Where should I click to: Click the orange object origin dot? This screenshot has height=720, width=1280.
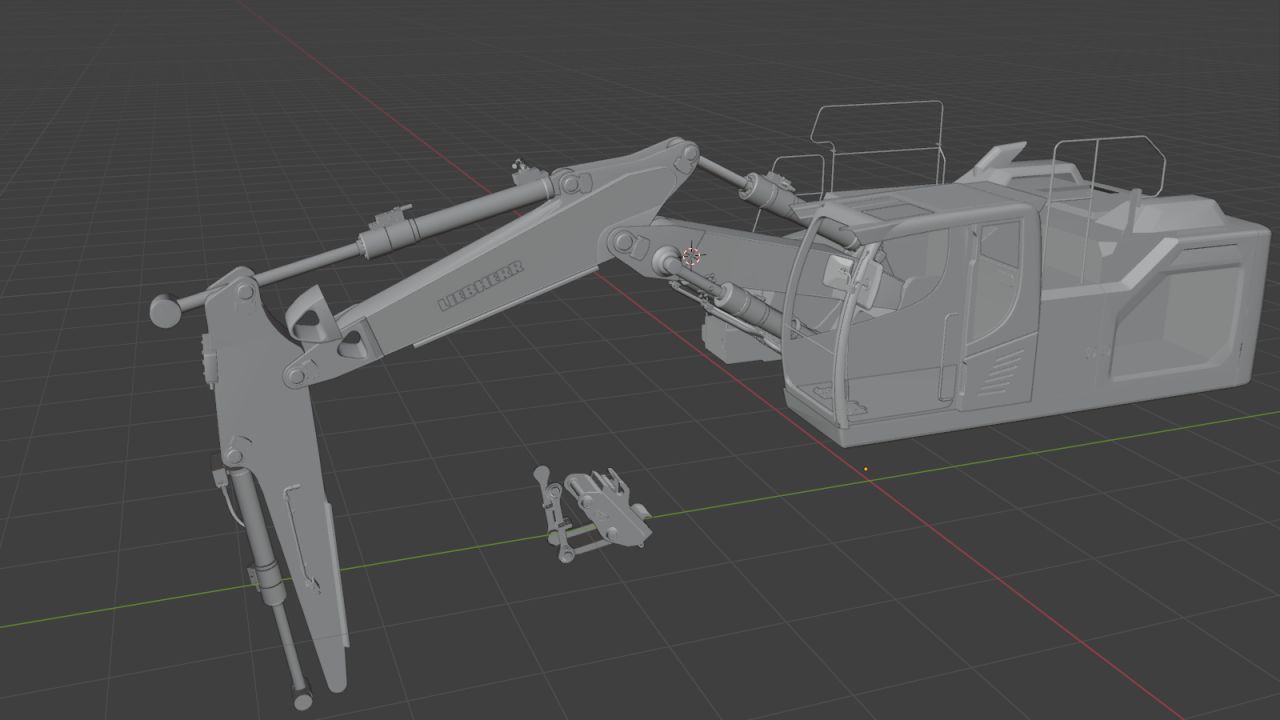click(866, 468)
